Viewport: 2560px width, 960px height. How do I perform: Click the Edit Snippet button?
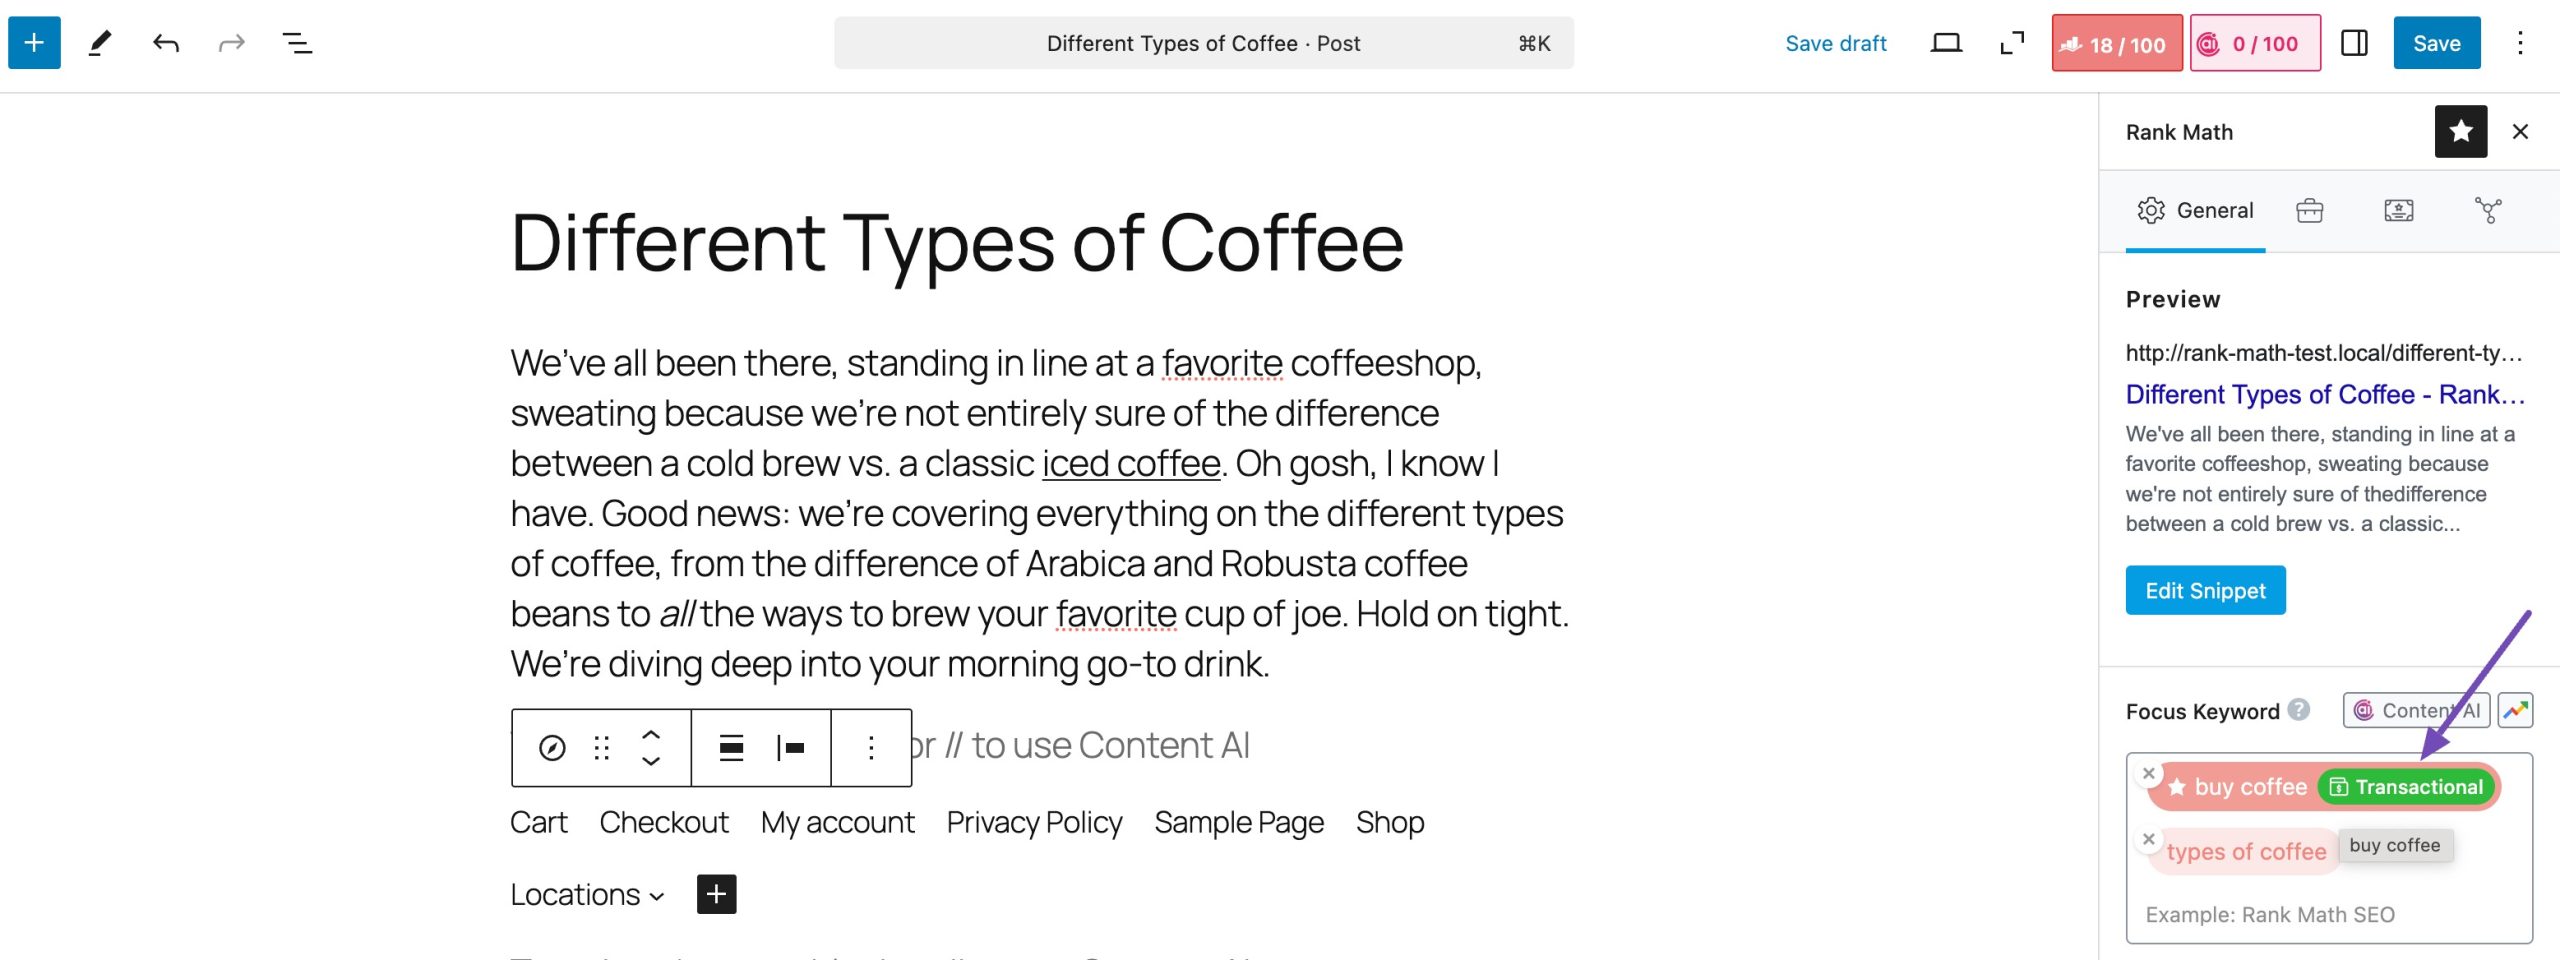tap(2205, 590)
